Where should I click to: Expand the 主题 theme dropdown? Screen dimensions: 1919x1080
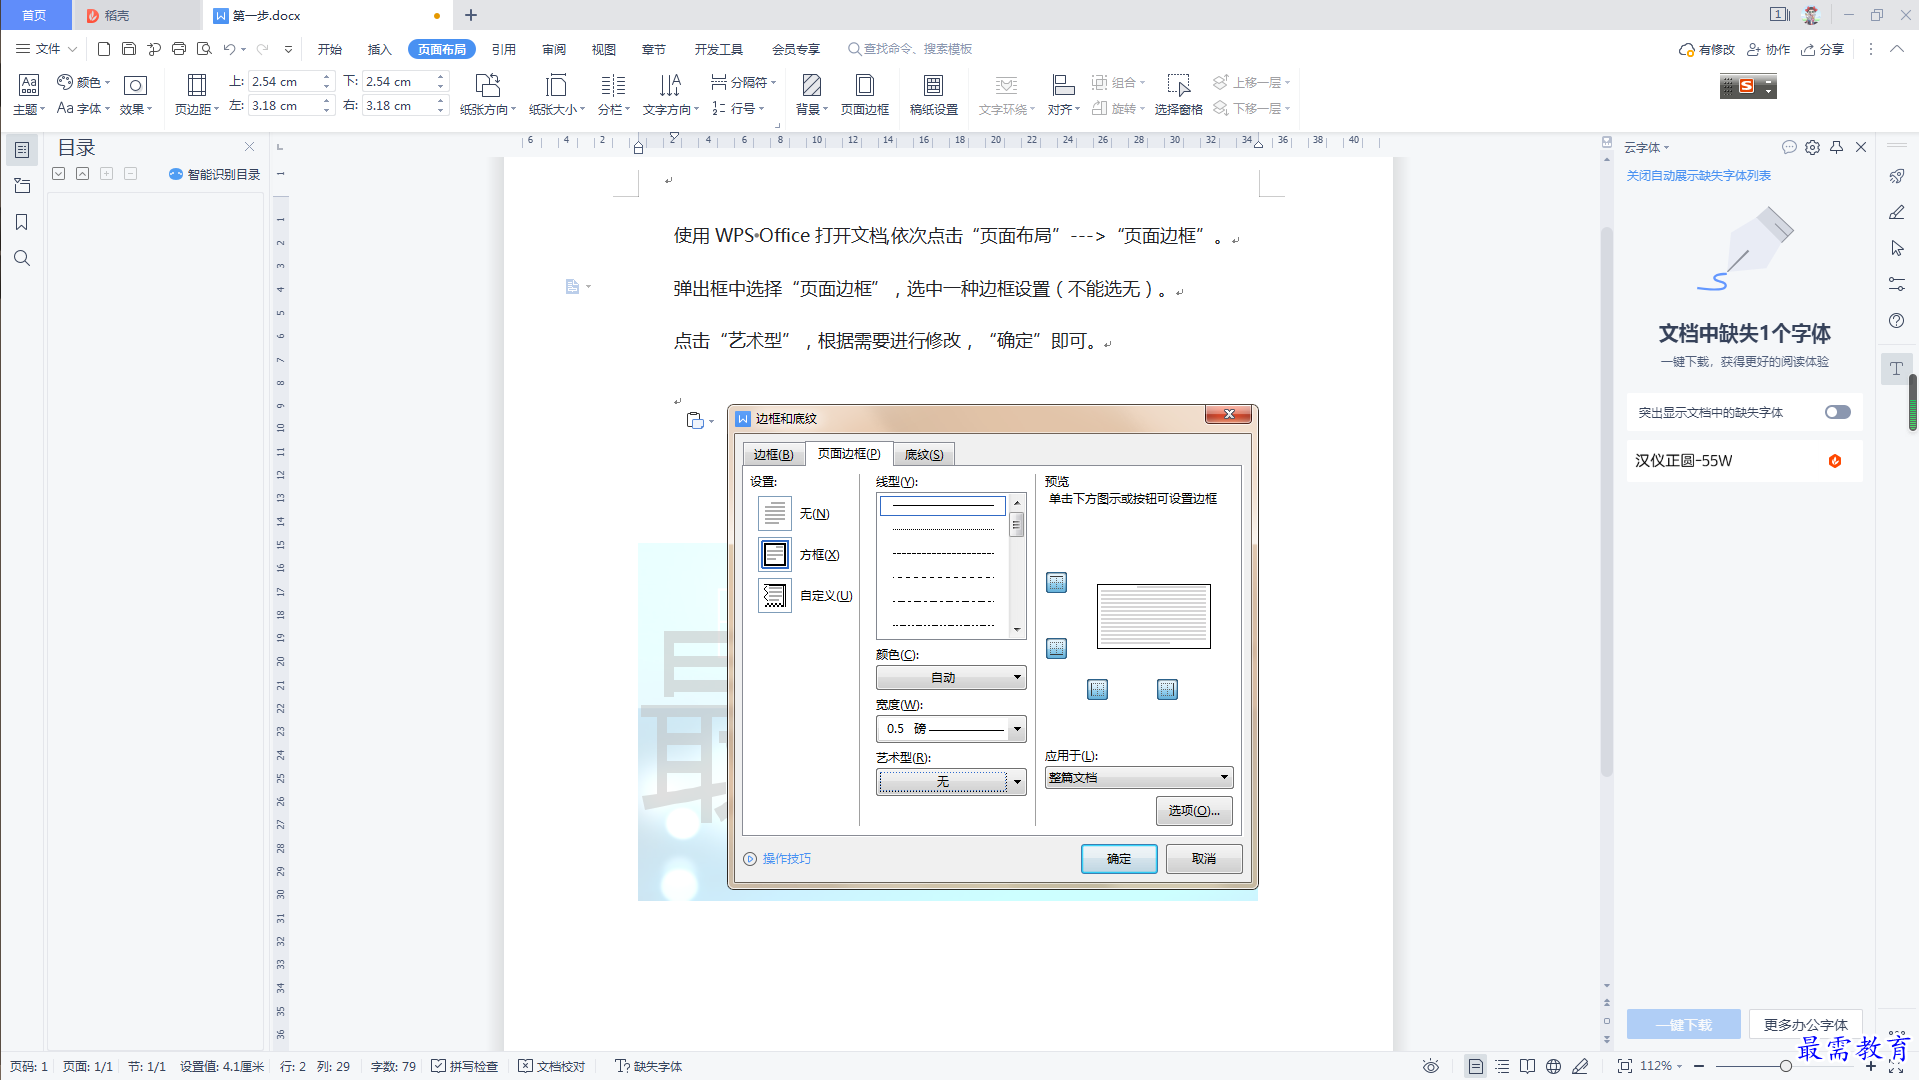[29, 109]
